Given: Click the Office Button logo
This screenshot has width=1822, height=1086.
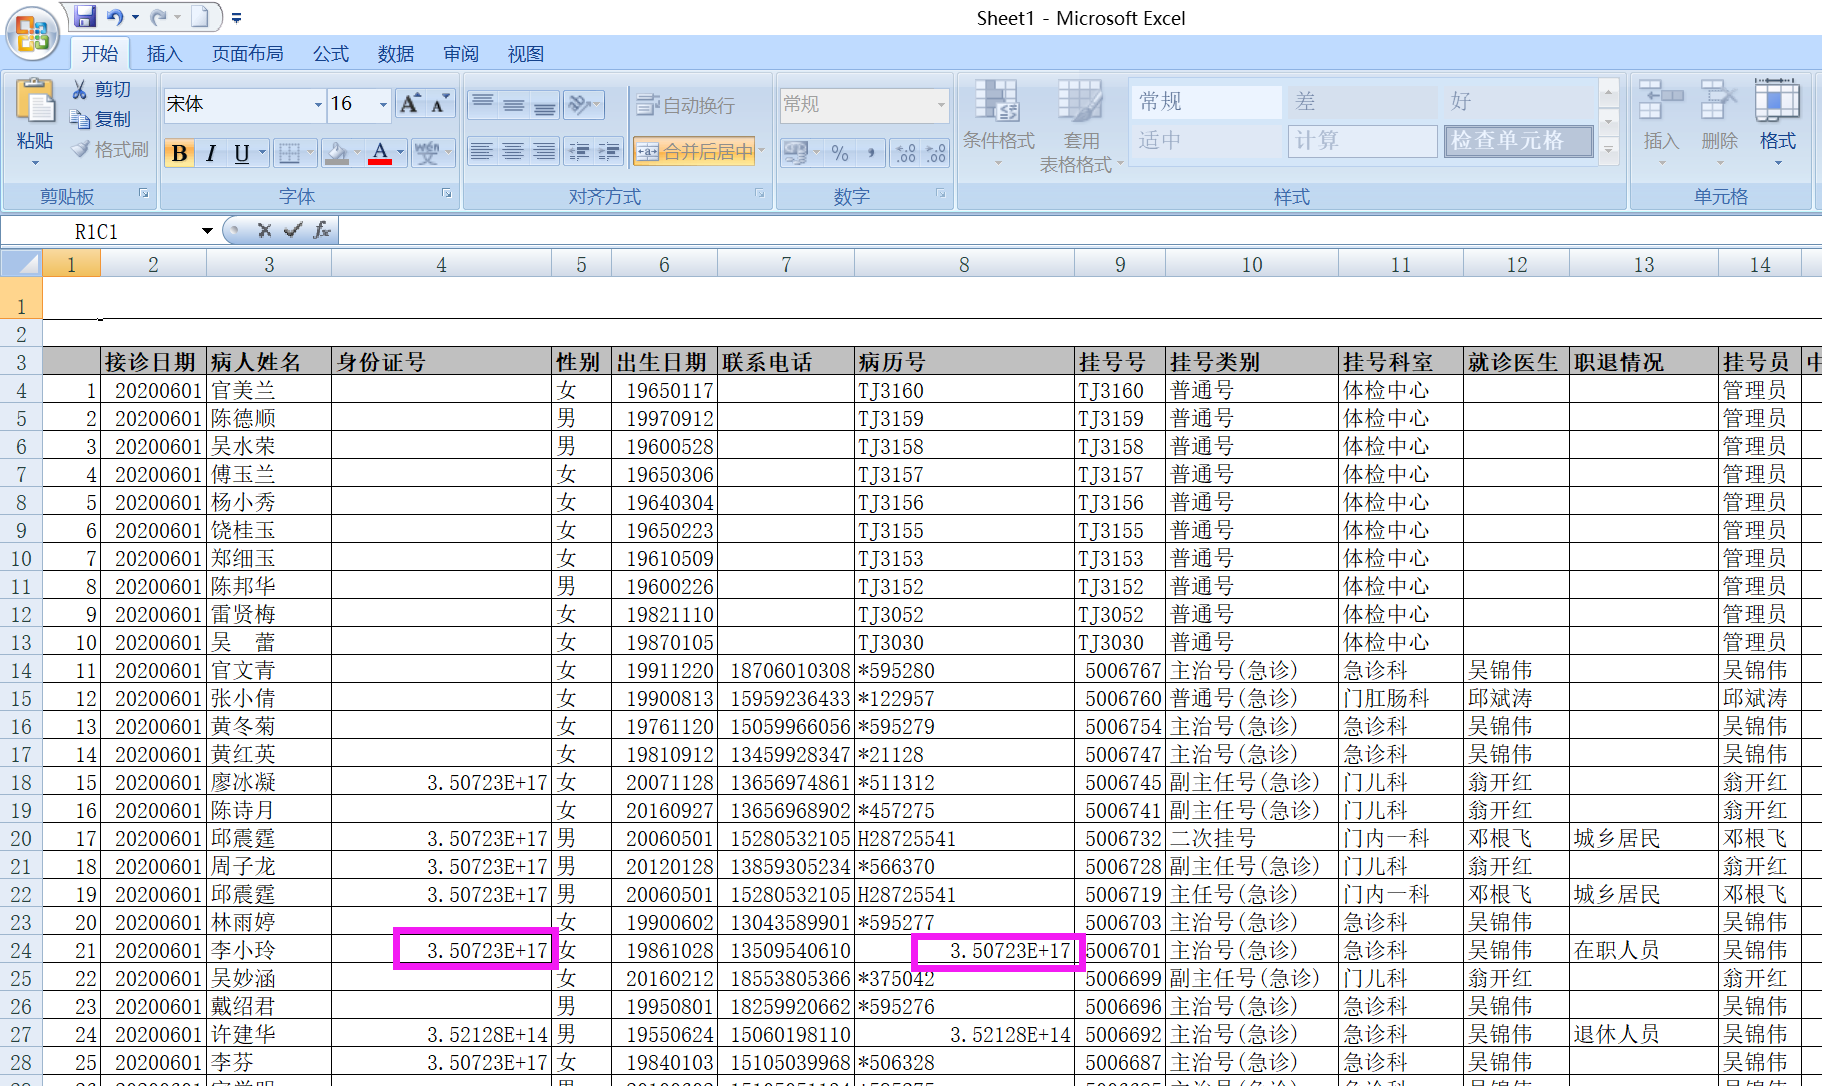Looking at the screenshot, I should tap(32, 35).
